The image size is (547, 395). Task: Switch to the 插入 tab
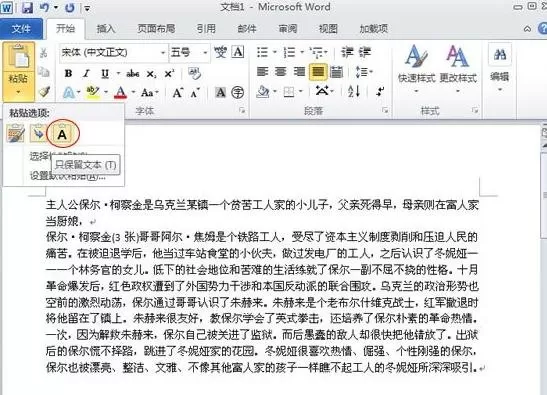pos(106,29)
